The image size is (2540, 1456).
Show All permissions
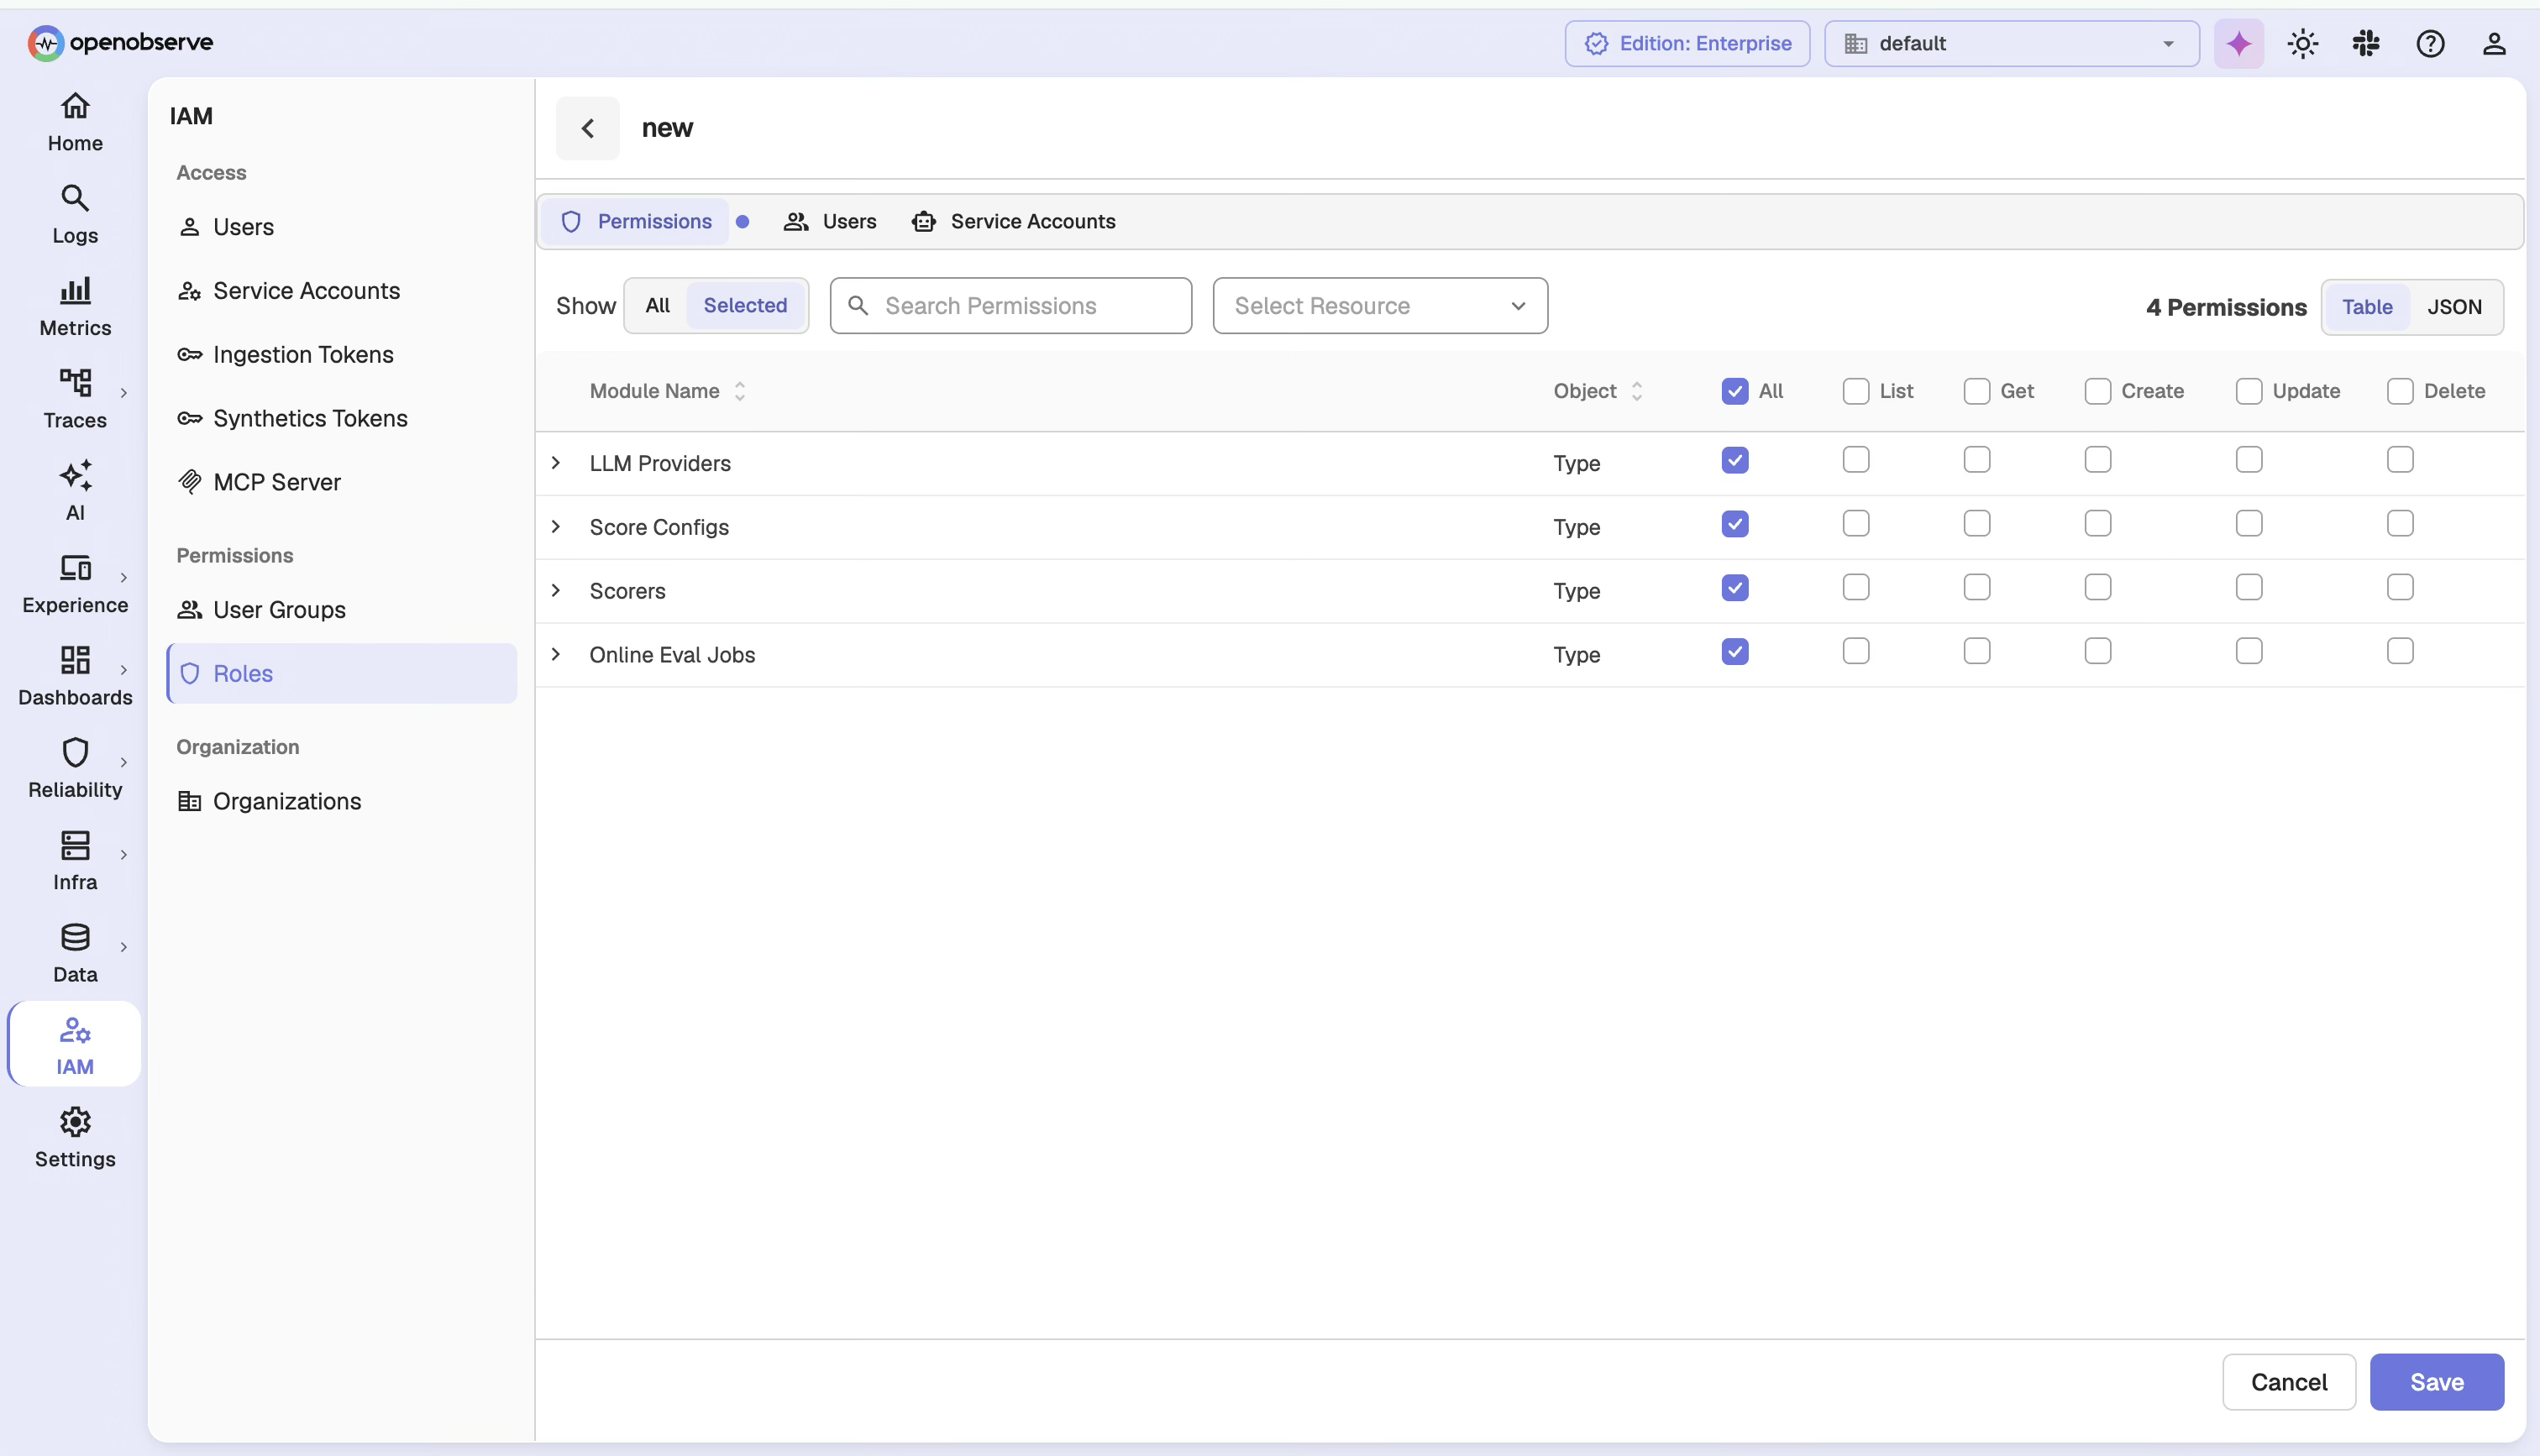coord(657,306)
